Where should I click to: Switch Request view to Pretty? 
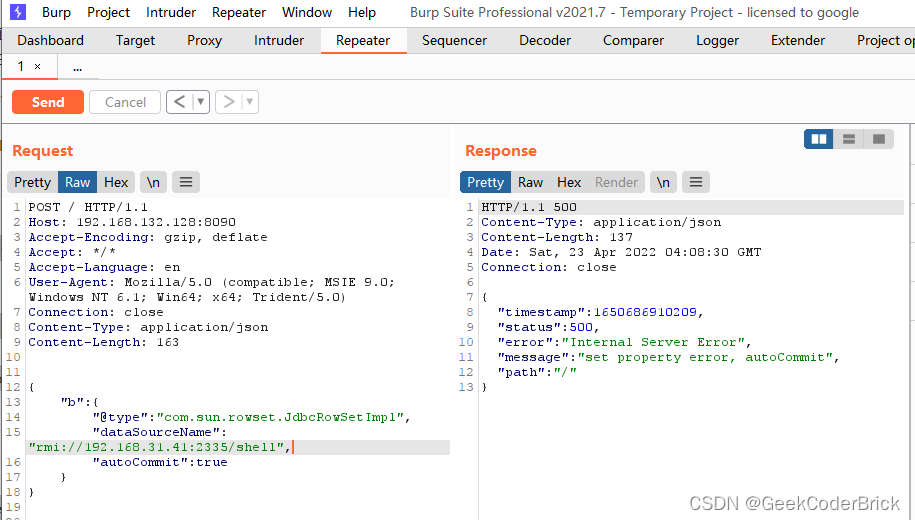33,182
